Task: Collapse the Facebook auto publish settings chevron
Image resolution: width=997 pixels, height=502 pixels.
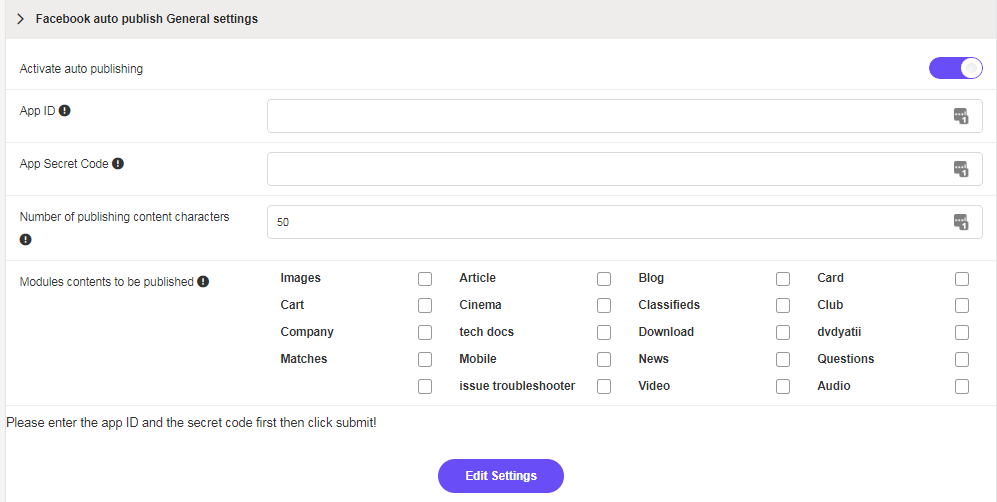Action: tap(20, 19)
